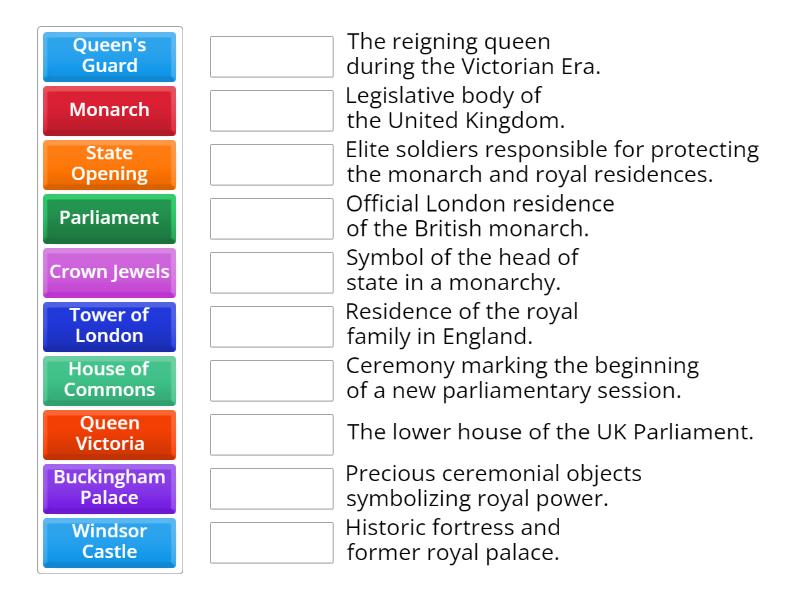Click the answer box for the legislative body clue
The image size is (800, 600).
coord(271,111)
